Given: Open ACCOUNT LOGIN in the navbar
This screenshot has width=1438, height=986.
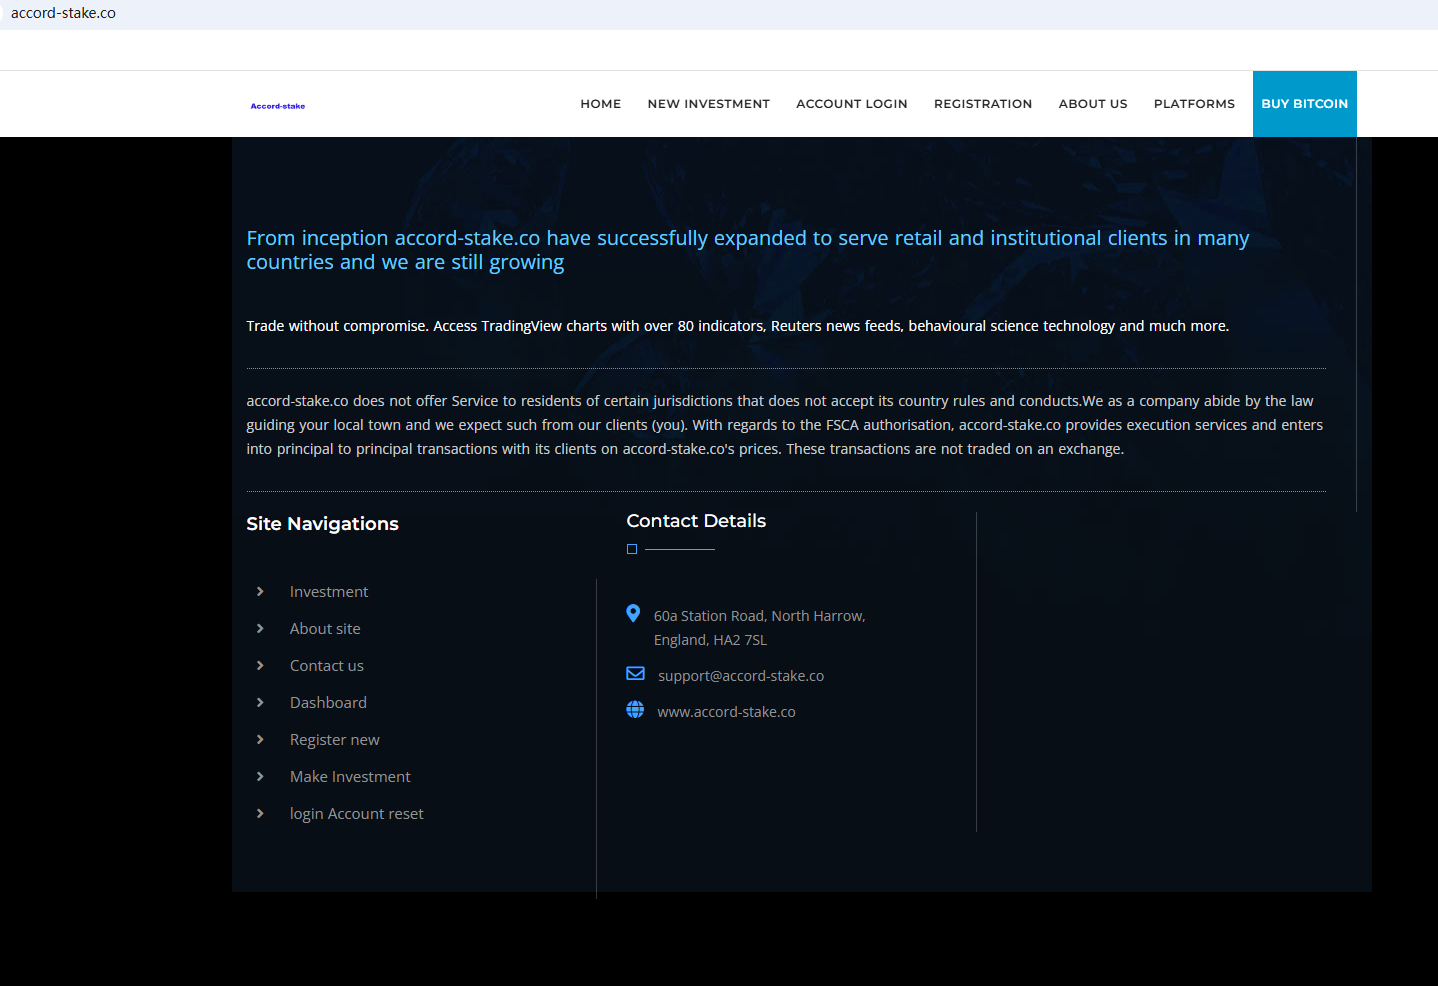Looking at the screenshot, I should pos(852,104).
